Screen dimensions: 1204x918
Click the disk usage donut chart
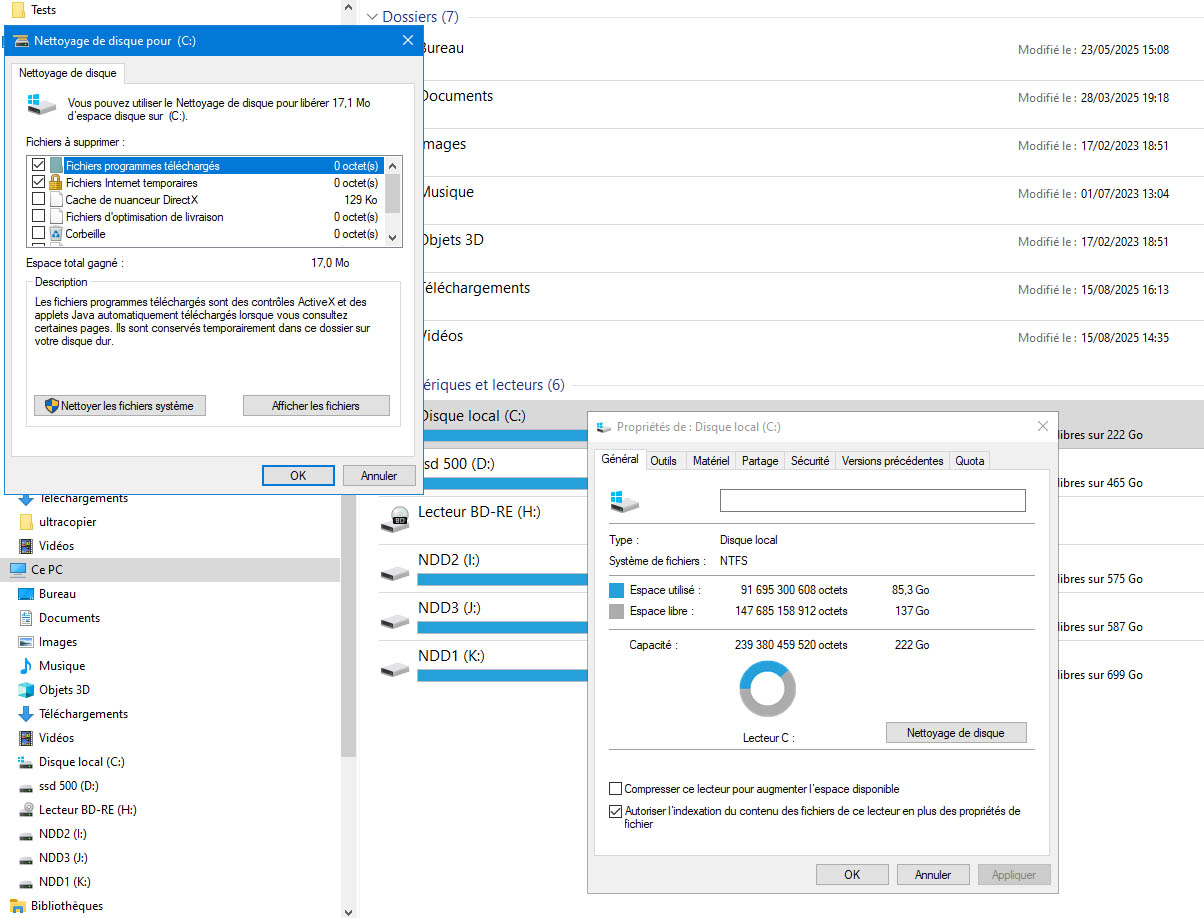point(768,691)
